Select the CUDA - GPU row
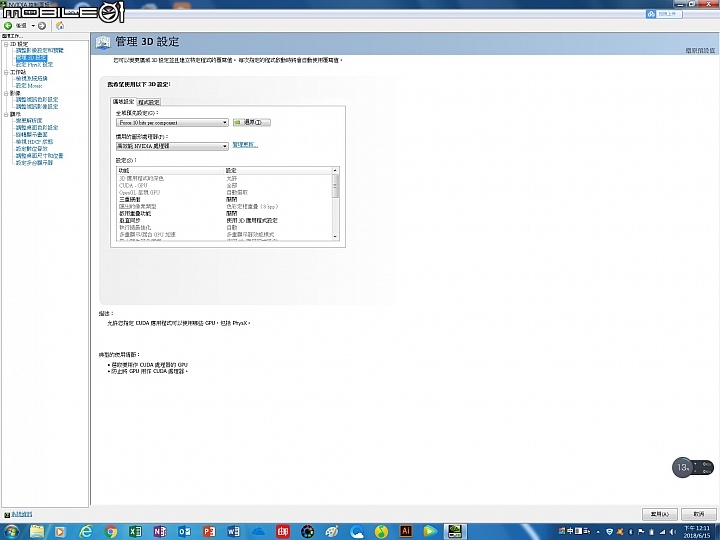 coord(225,186)
